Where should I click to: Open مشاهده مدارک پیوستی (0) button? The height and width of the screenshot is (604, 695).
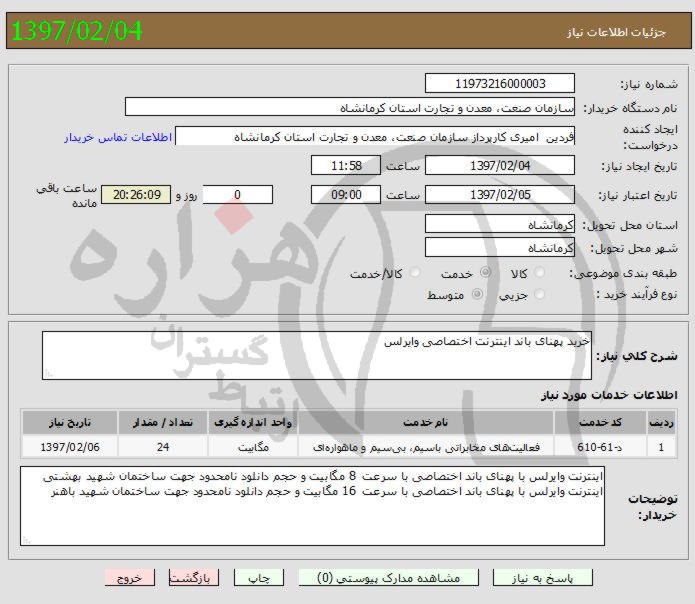click(389, 578)
